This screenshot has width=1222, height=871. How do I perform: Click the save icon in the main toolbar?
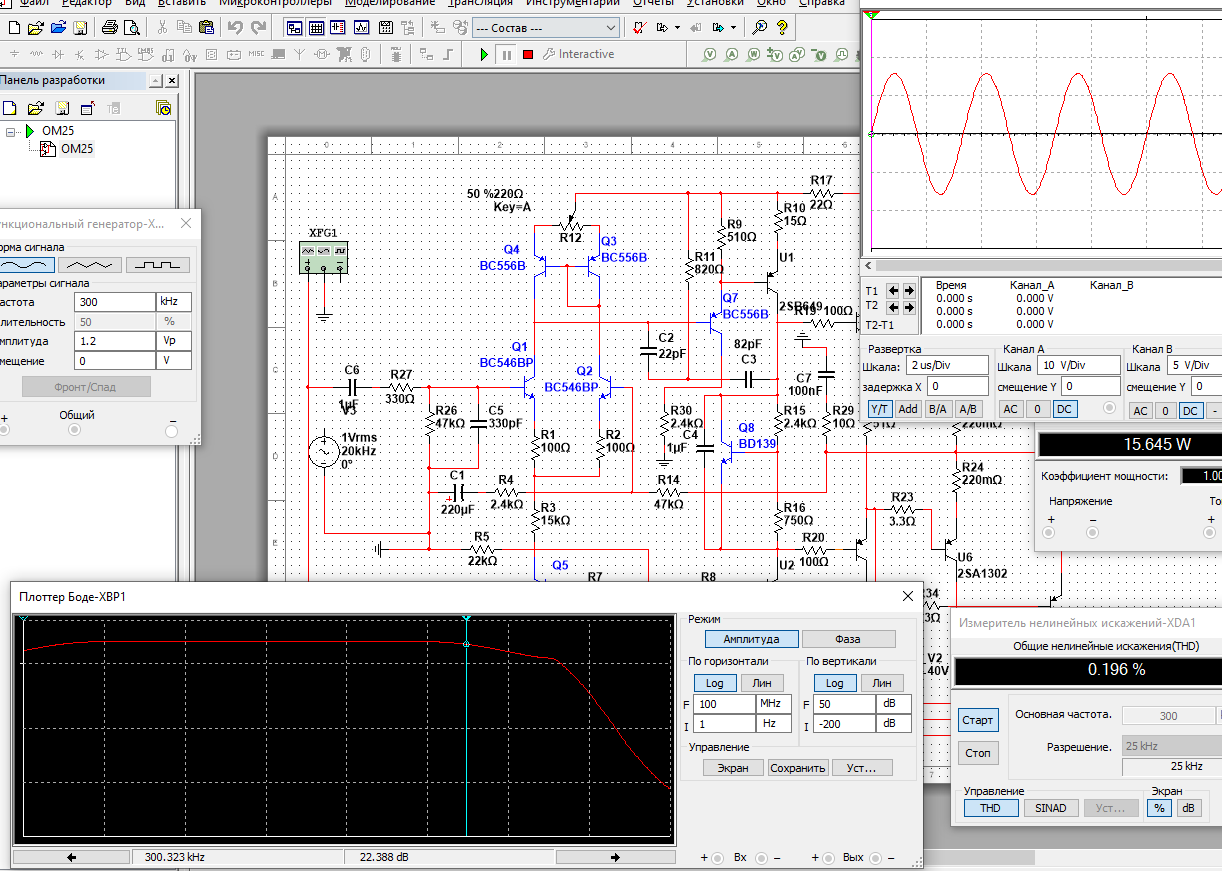80,27
